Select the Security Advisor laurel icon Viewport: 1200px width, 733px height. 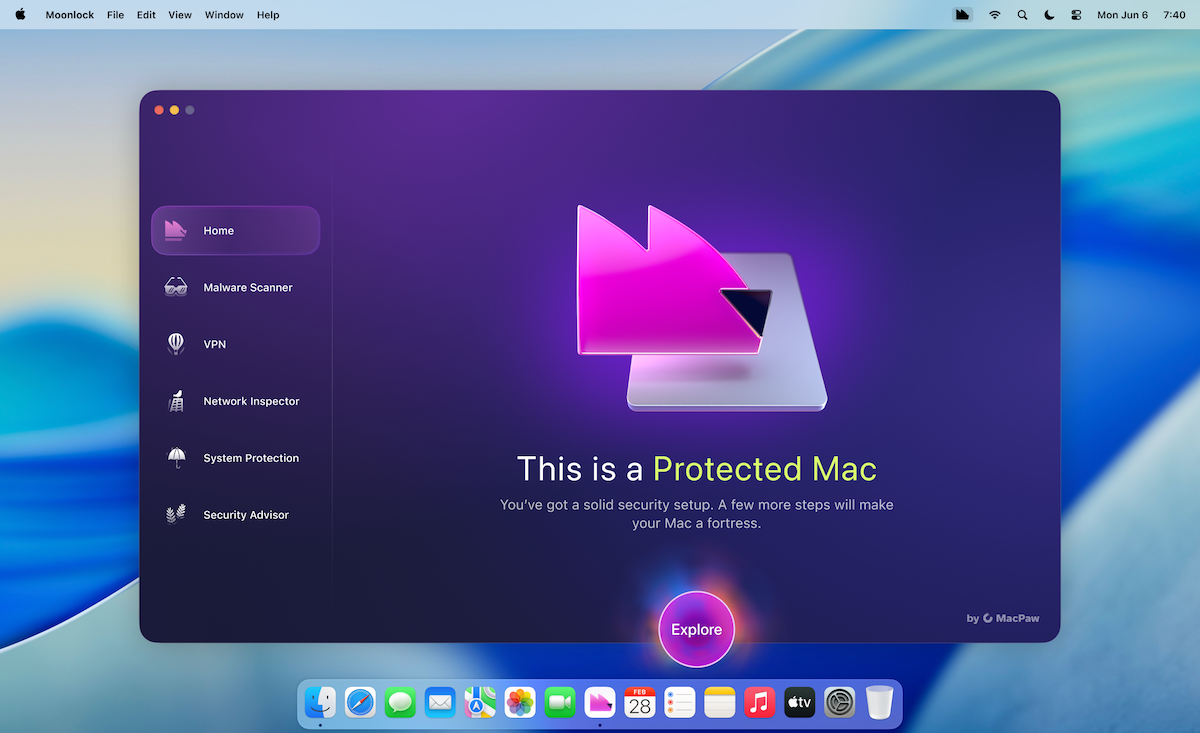click(x=176, y=515)
